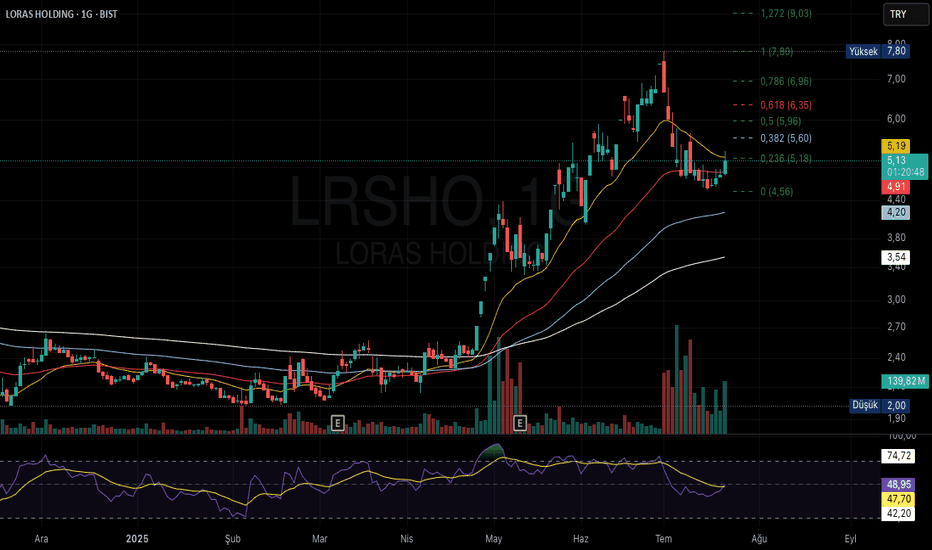Screen dimensions: 932x550
Task: Click the yellow 47,70 RSI average label
Action: pyautogui.click(x=898, y=499)
